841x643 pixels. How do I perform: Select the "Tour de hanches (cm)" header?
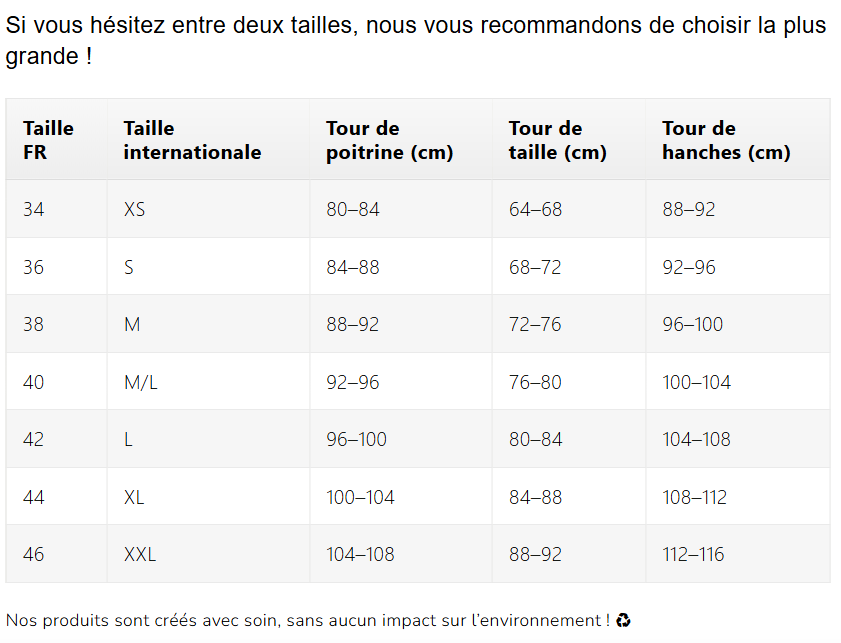coord(726,140)
